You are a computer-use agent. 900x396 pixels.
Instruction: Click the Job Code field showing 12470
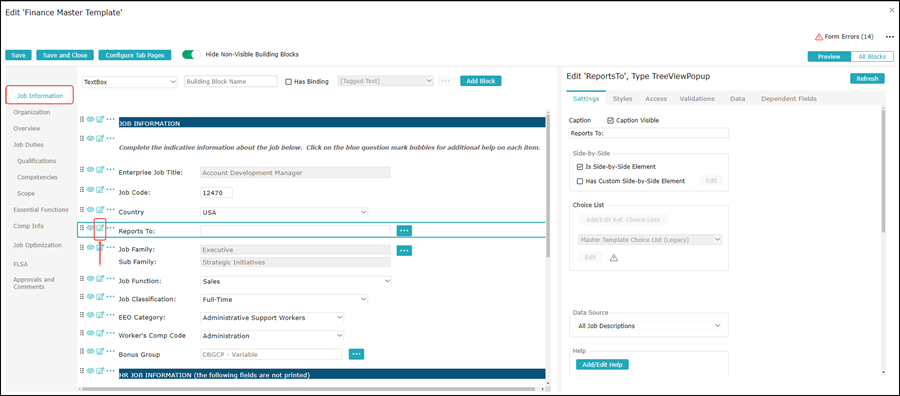point(216,193)
